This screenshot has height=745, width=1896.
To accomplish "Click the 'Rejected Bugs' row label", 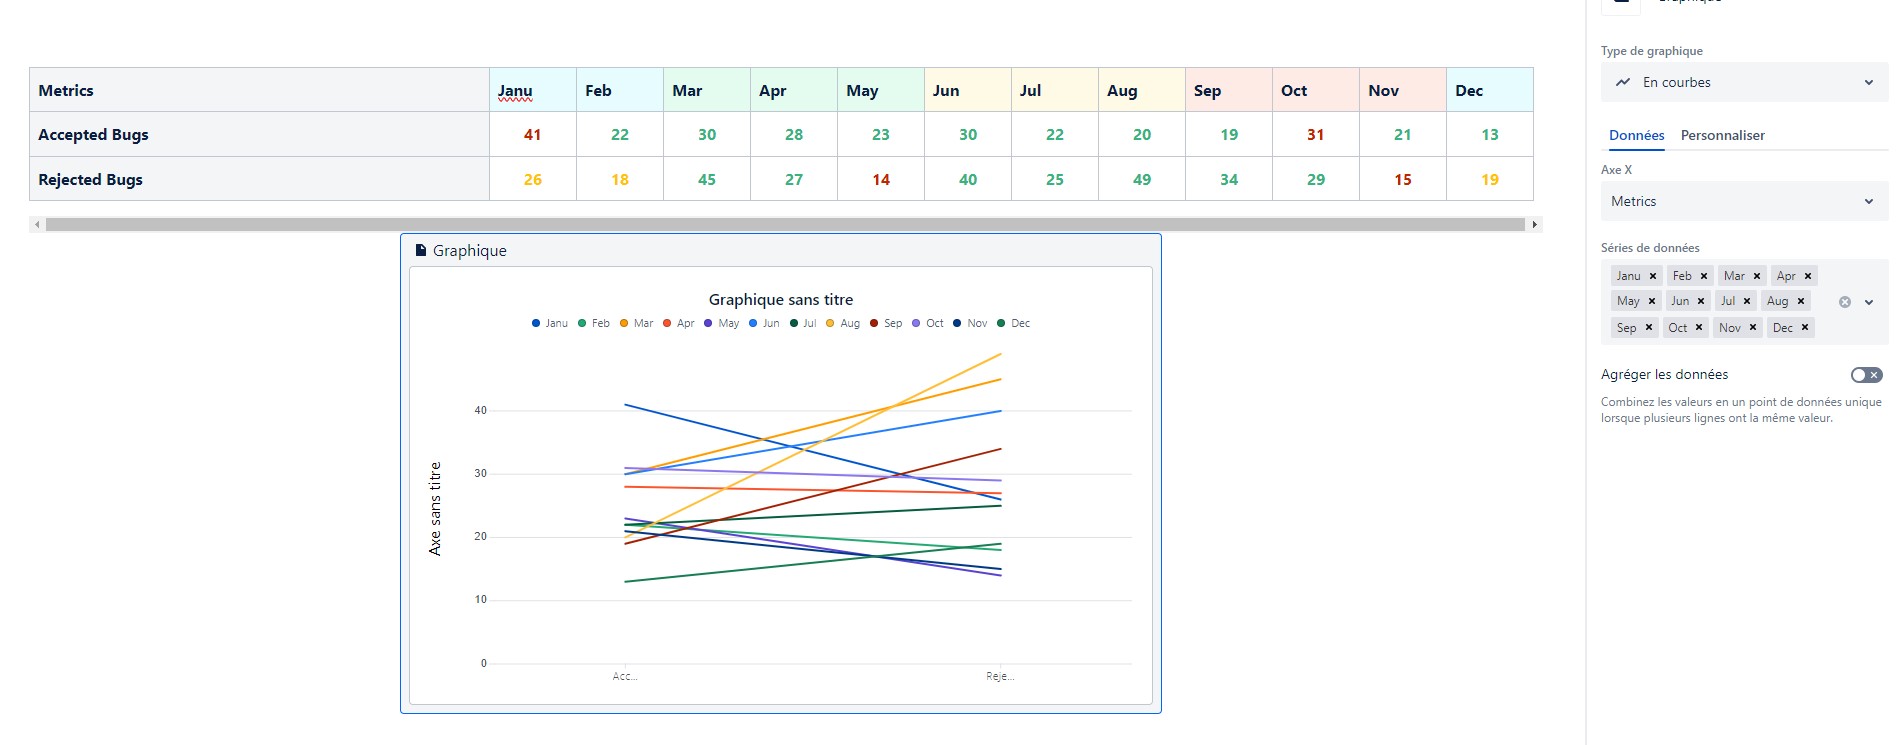I will click(90, 180).
